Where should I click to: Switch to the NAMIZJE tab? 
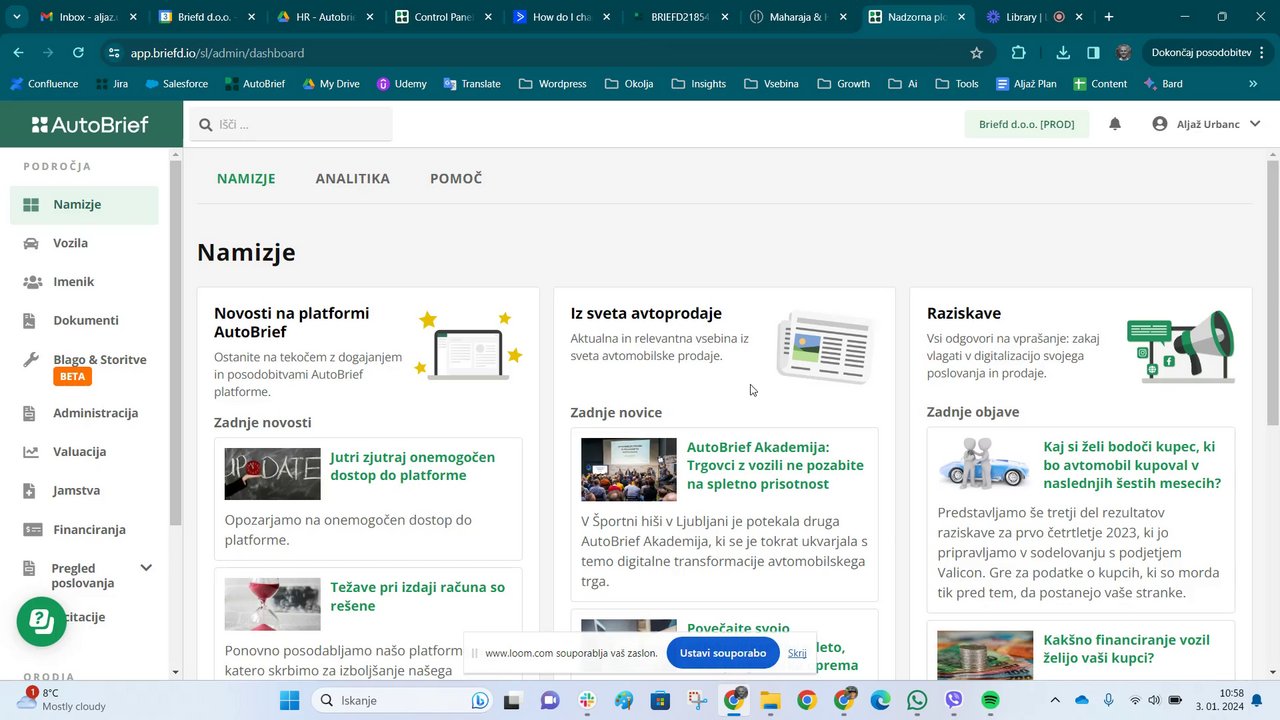click(x=246, y=179)
